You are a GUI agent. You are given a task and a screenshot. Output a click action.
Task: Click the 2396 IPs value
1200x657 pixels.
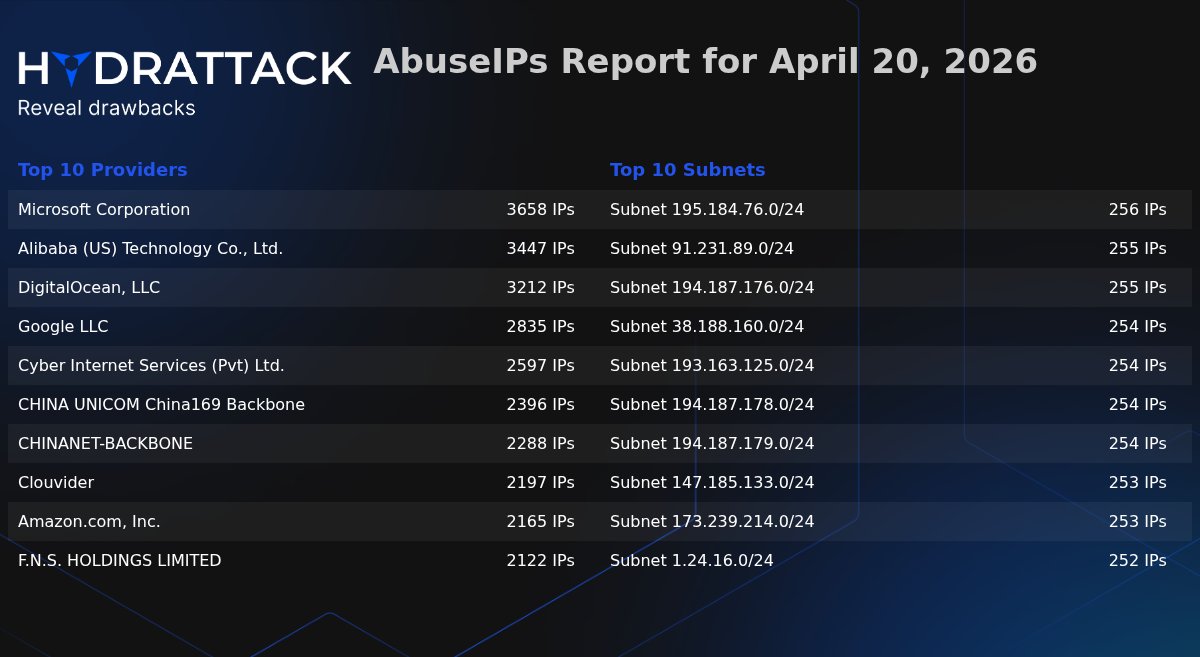point(540,405)
